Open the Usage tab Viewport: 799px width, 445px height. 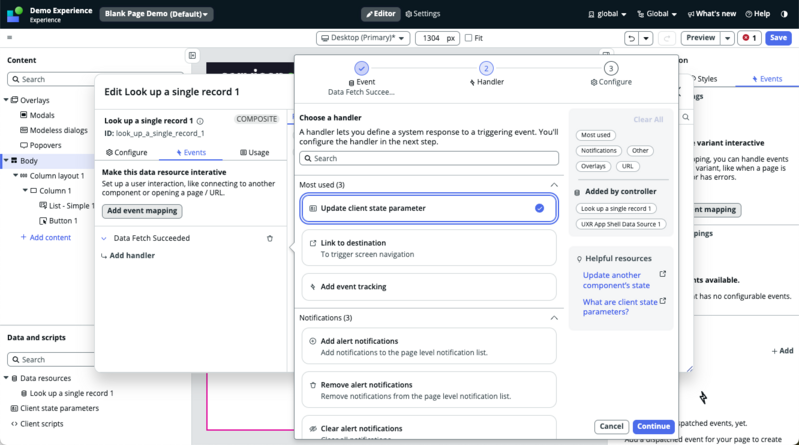[254, 152]
